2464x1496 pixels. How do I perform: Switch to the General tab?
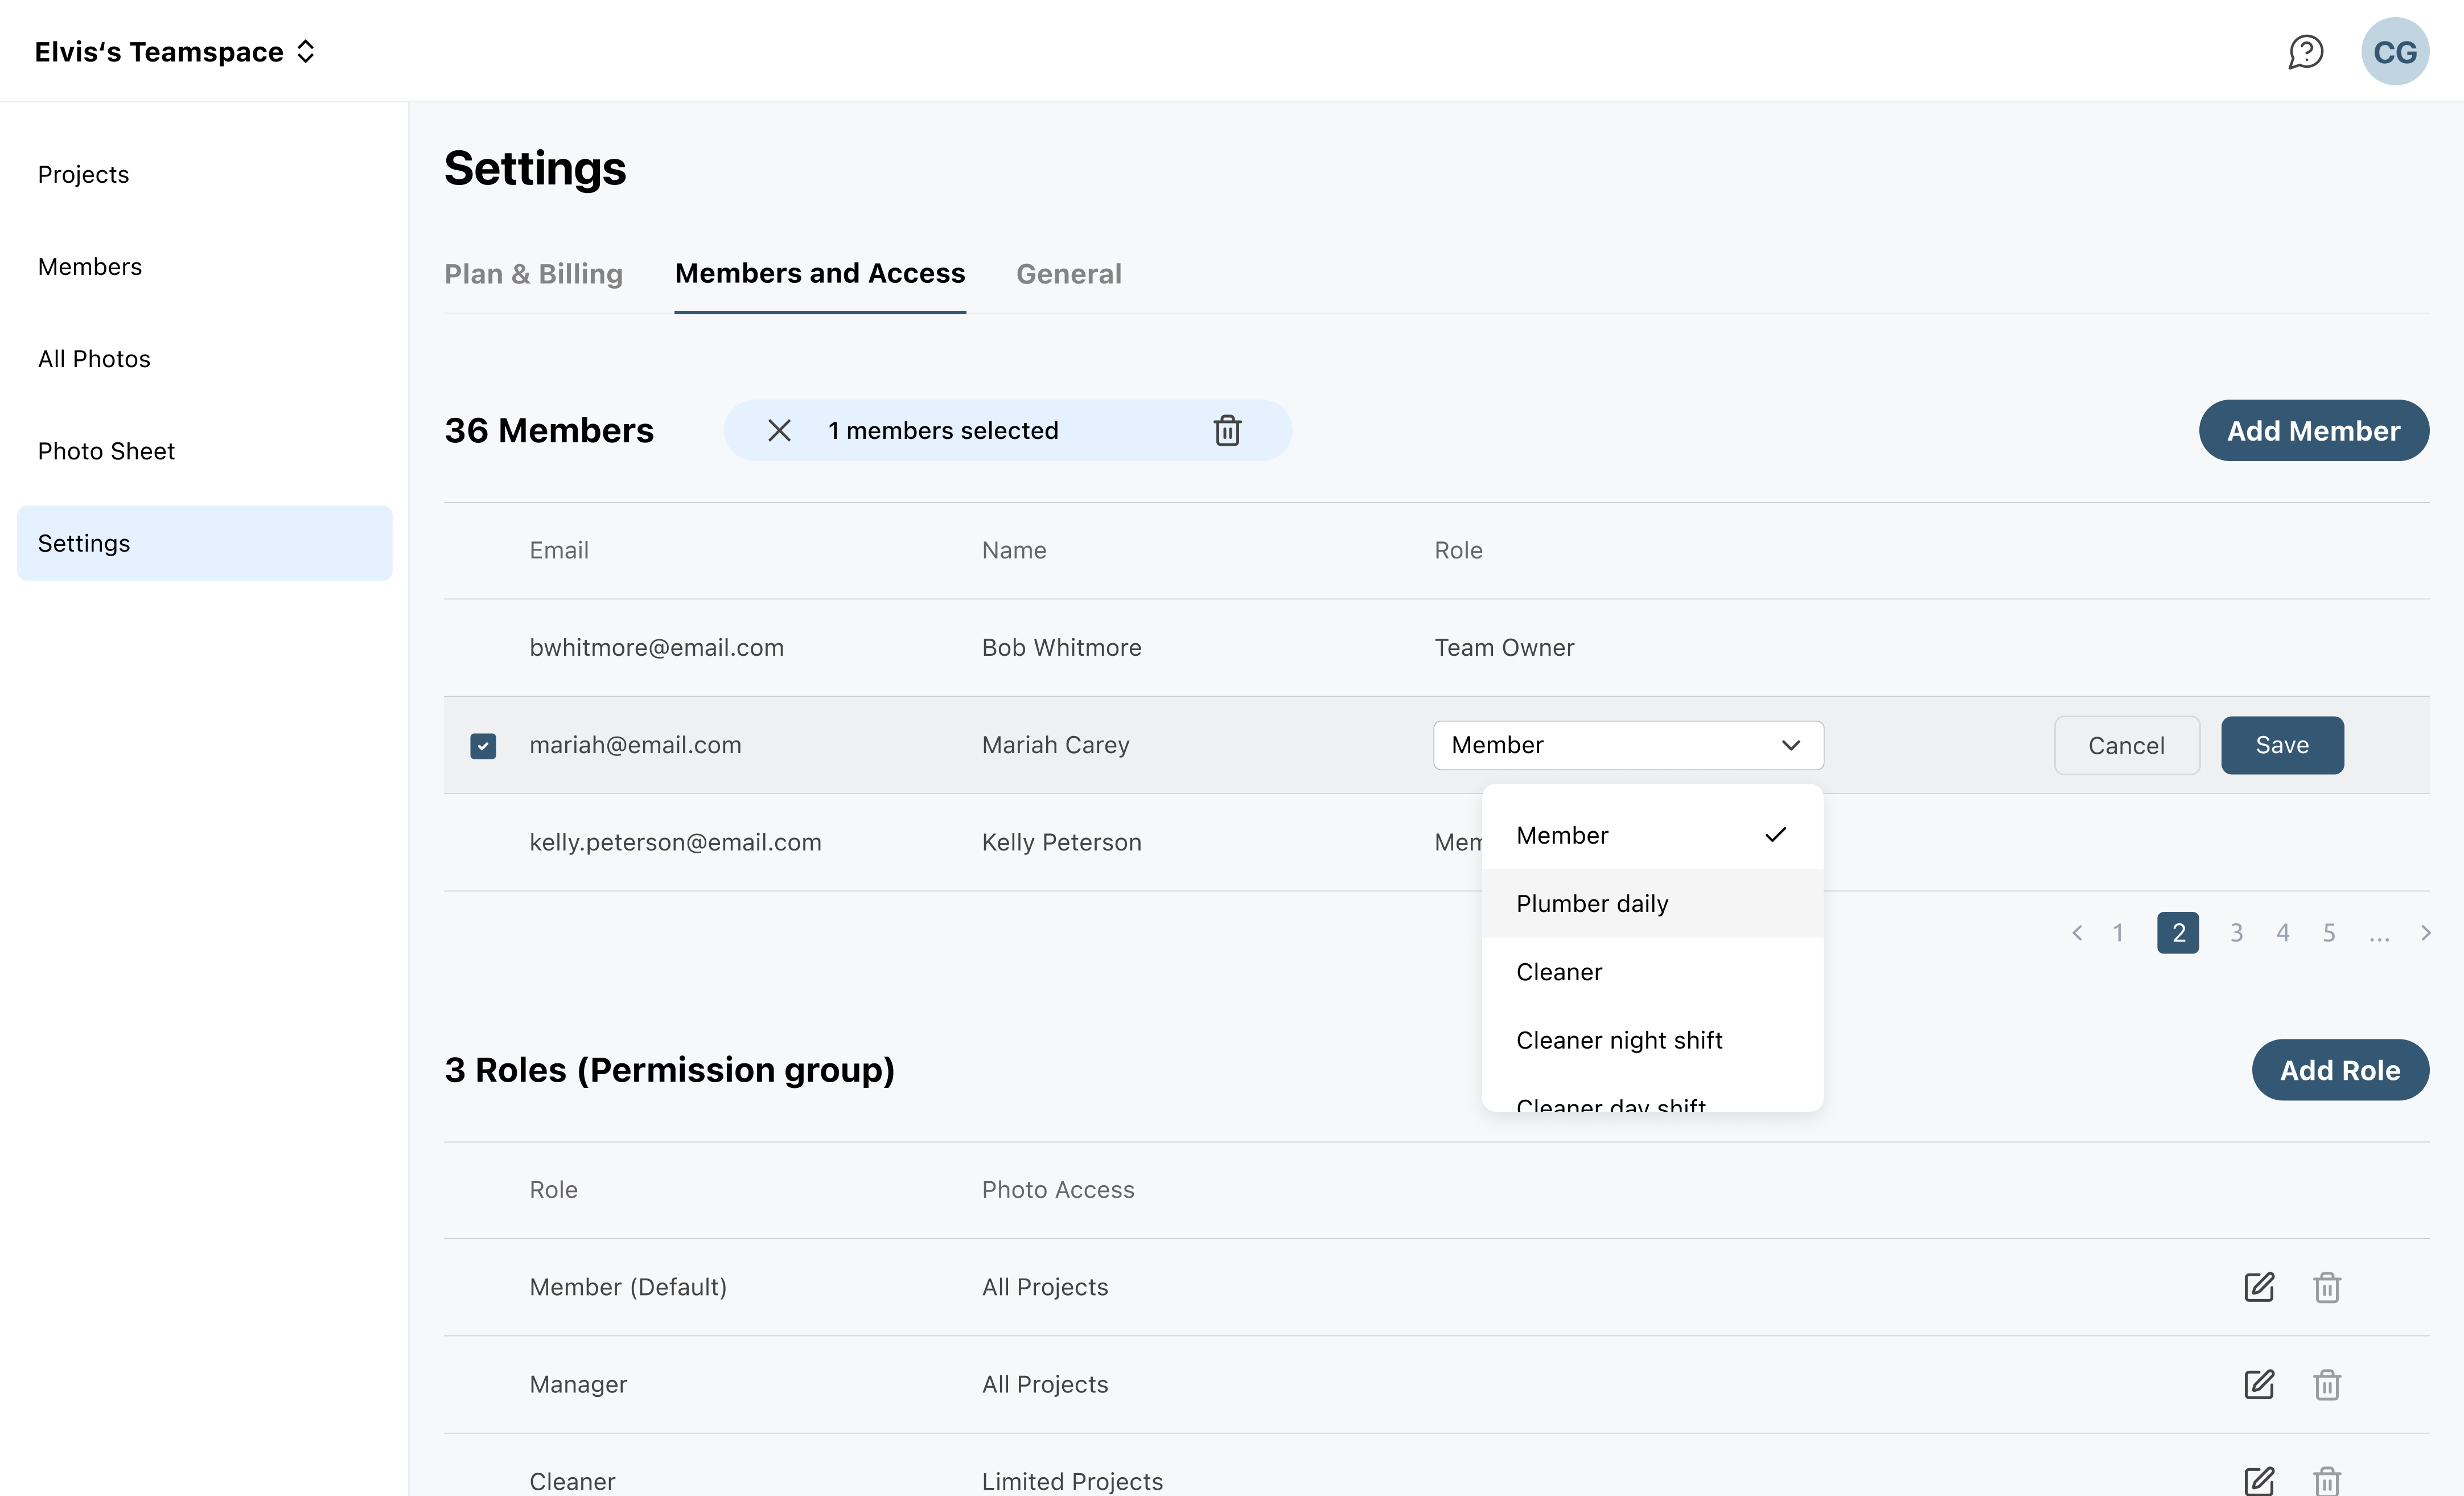[x=1068, y=274]
